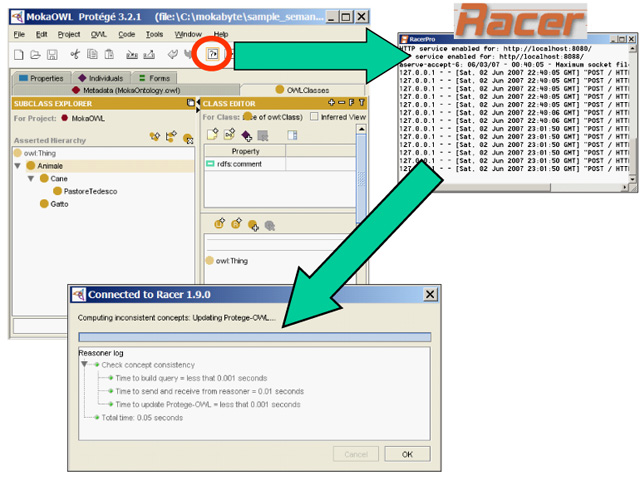Switch to the Properties tab

[41, 78]
